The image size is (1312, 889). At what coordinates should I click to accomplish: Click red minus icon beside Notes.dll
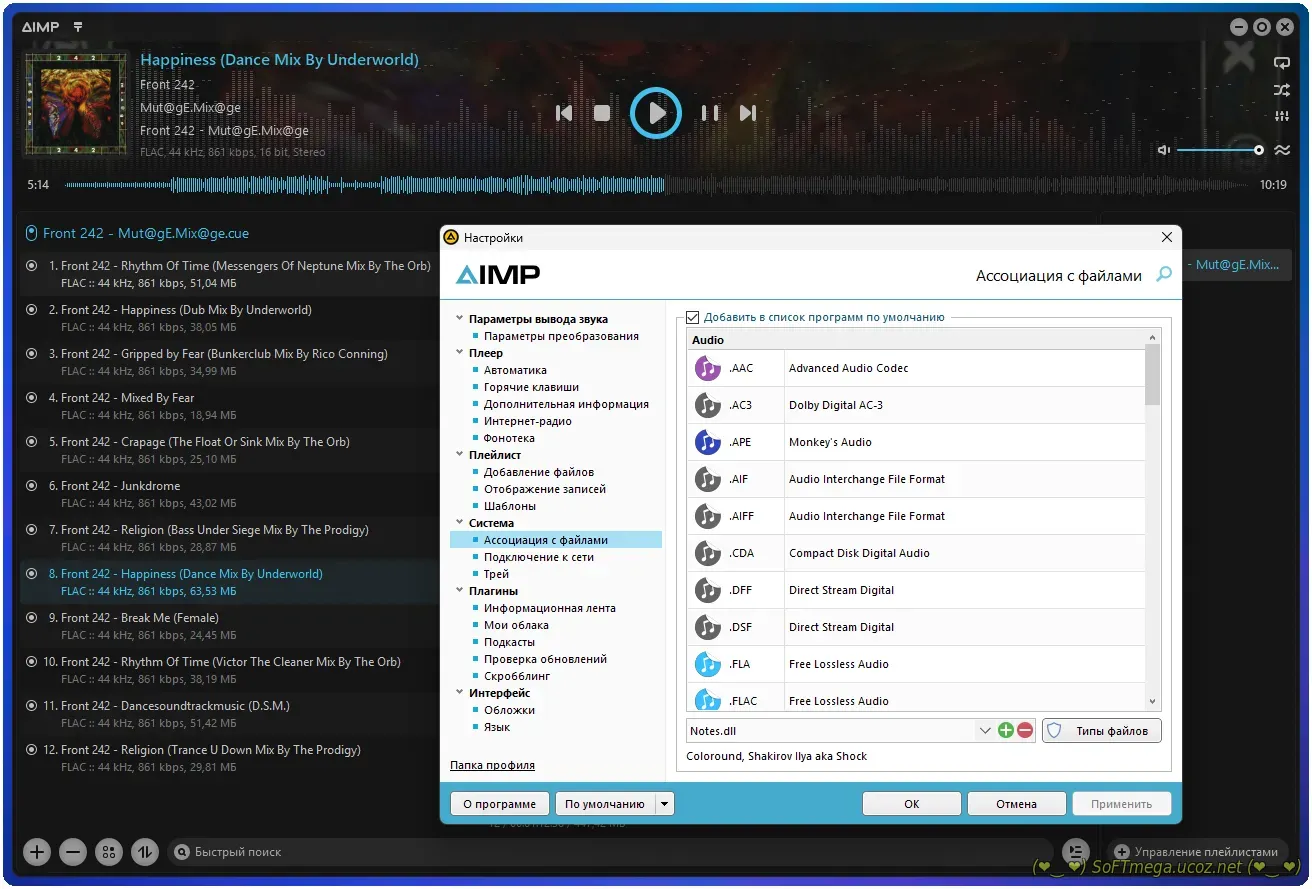[1025, 731]
